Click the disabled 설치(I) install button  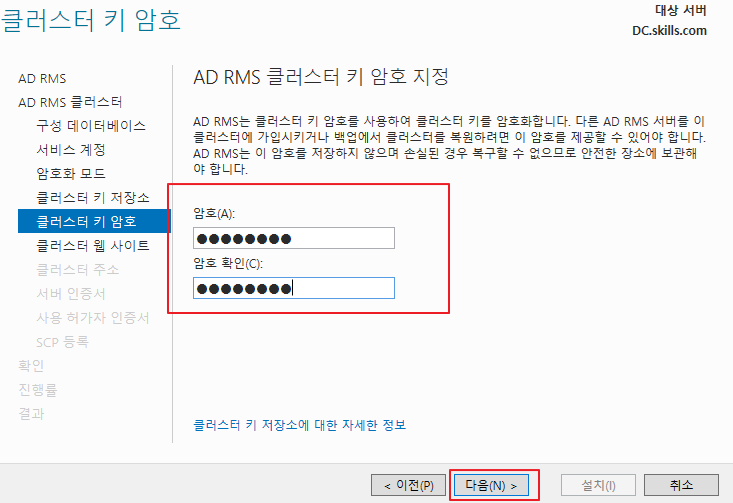tap(598, 485)
